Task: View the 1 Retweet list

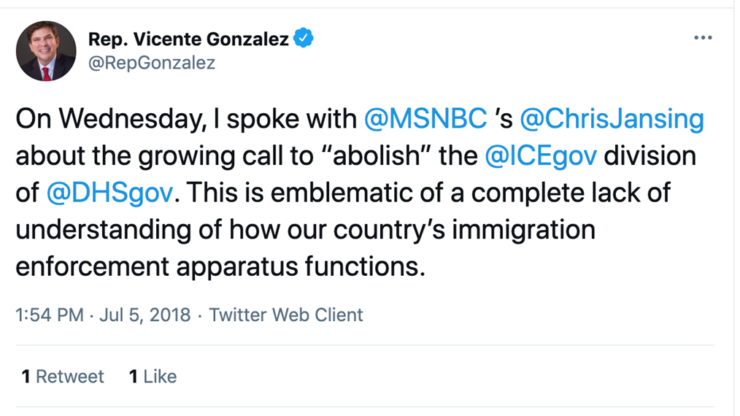Action: point(63,377)
